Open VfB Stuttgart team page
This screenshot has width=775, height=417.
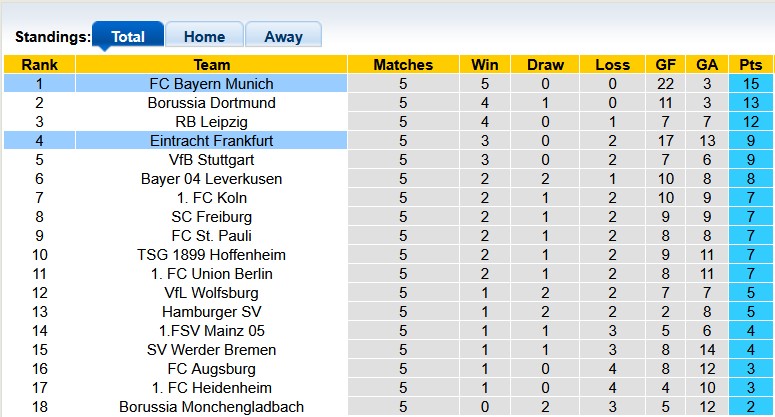point(211,160)
